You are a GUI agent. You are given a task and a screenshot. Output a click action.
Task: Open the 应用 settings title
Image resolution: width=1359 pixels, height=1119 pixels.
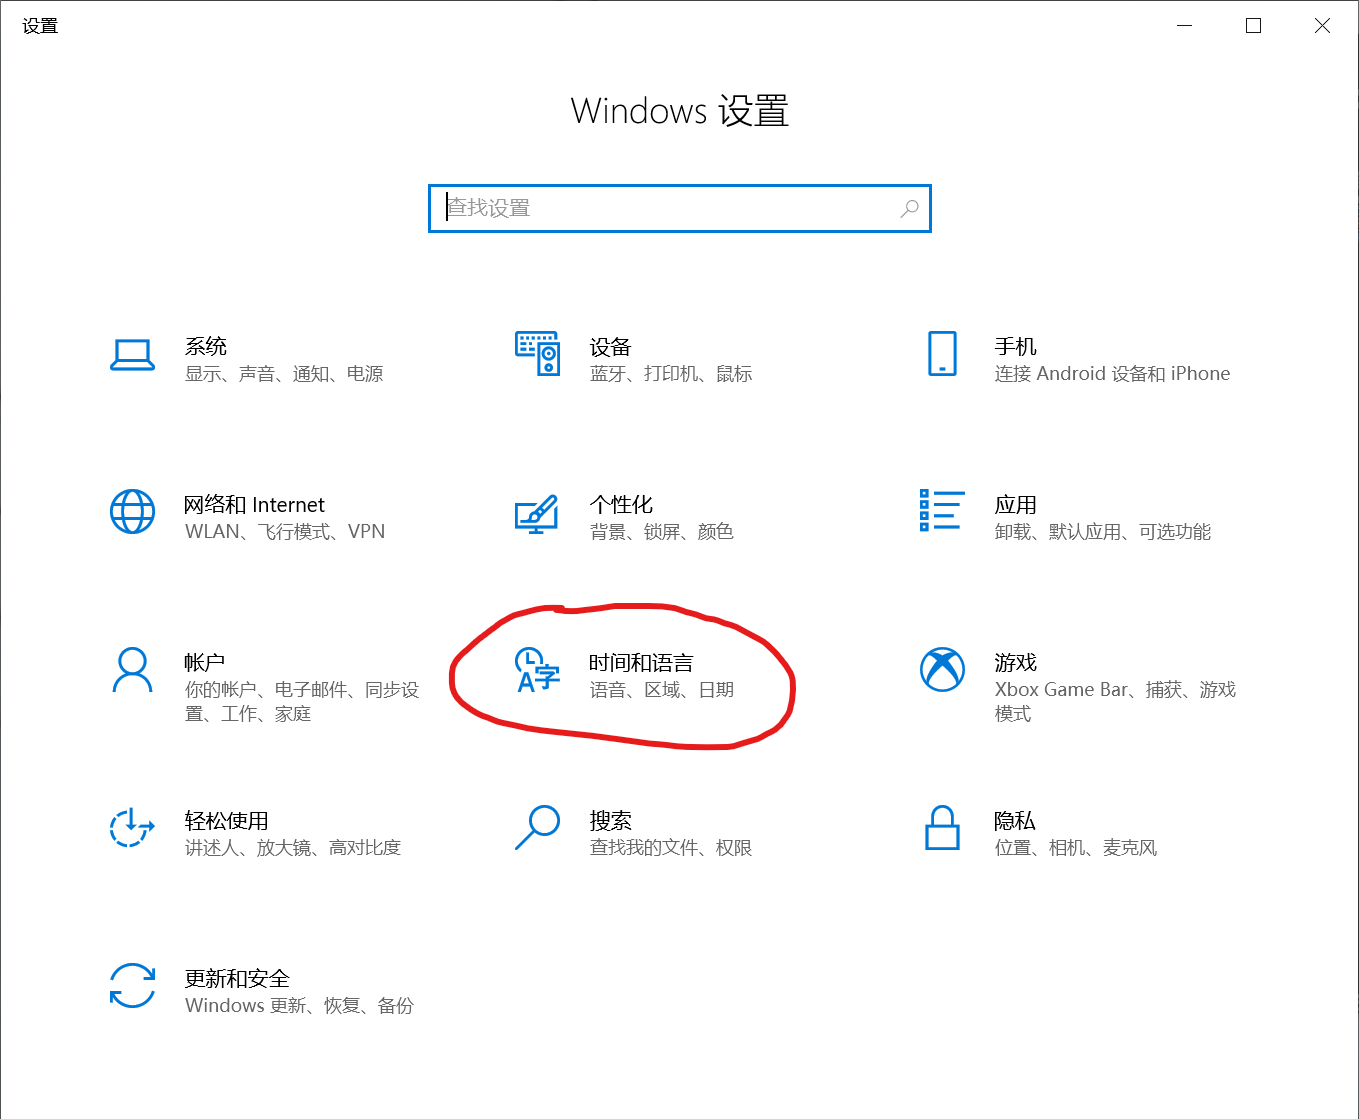click(x=1016, y=505)
